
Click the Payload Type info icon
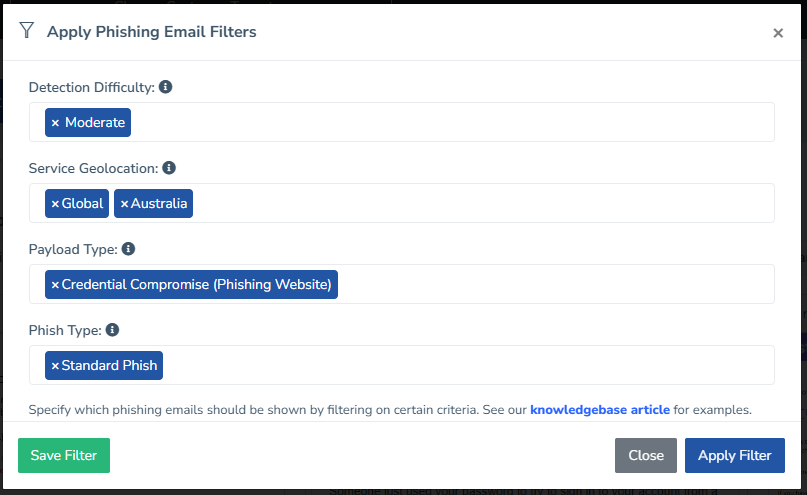[x=128, y=249]
